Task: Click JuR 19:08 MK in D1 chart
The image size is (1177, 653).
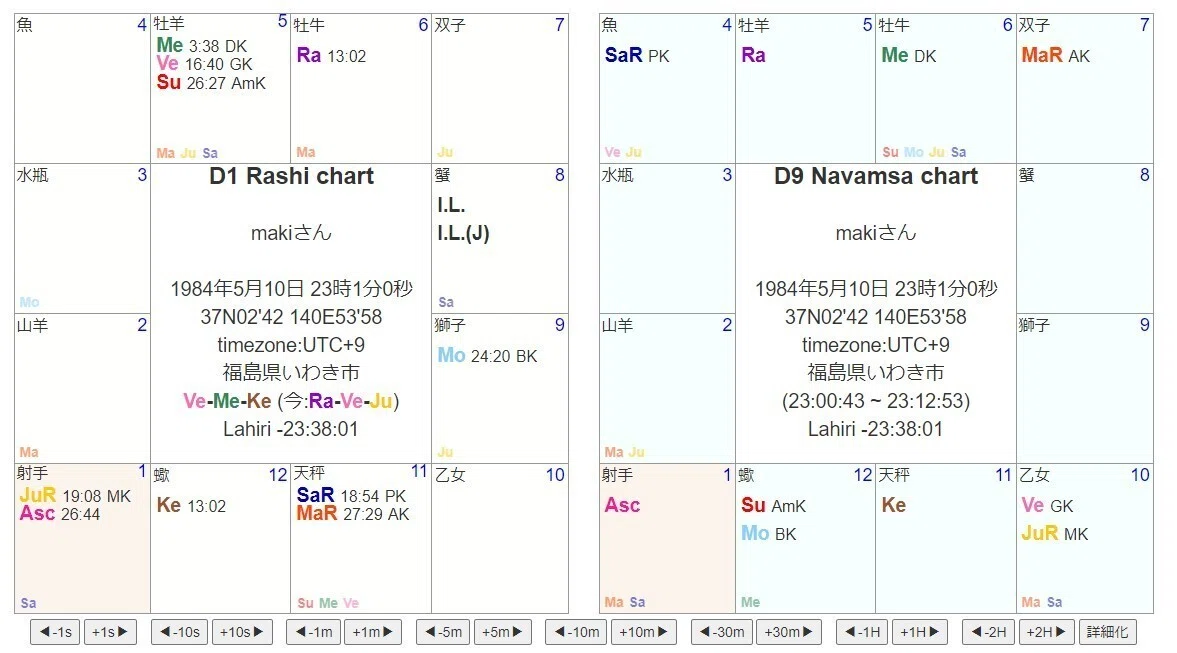Action: point(75,495)
